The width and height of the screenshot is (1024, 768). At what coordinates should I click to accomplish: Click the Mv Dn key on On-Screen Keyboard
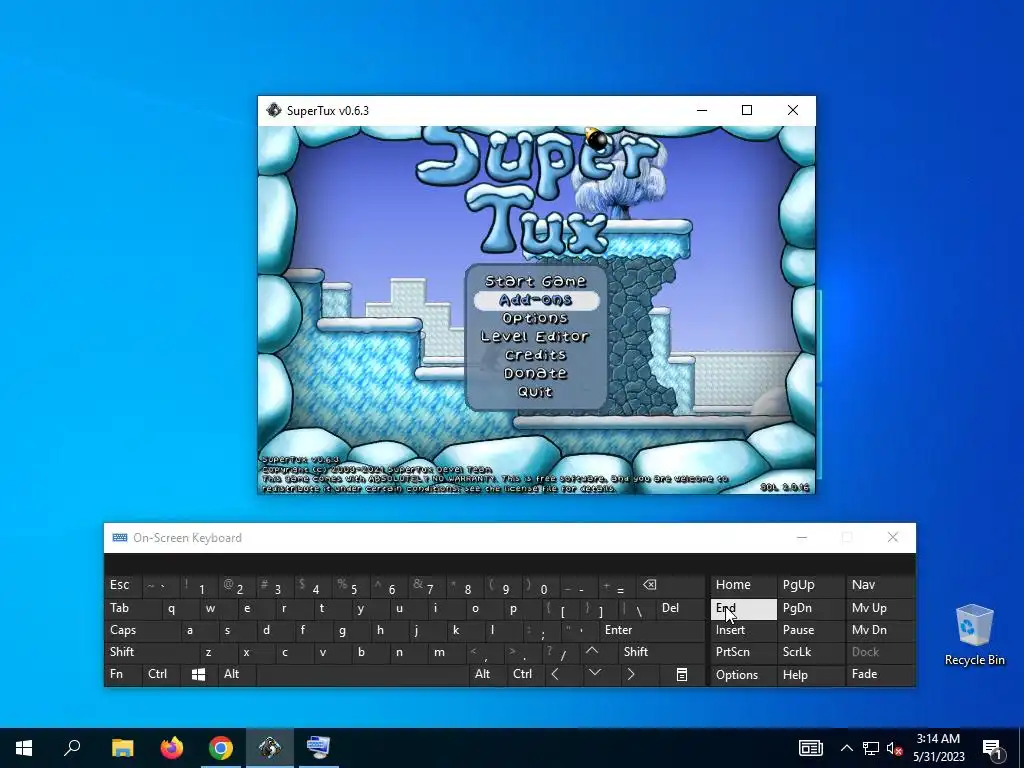(880, 630)
